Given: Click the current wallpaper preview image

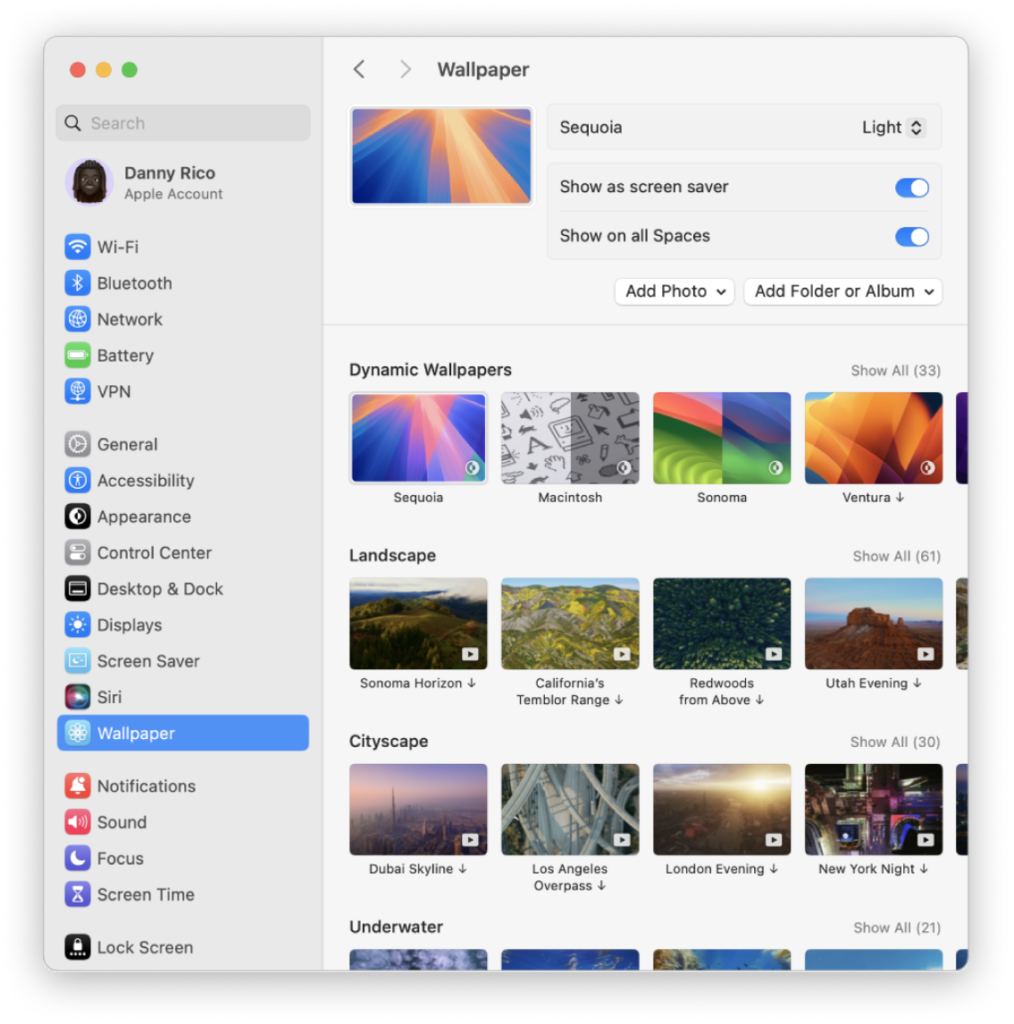Looking at the screenshot, I should point(441,155).
